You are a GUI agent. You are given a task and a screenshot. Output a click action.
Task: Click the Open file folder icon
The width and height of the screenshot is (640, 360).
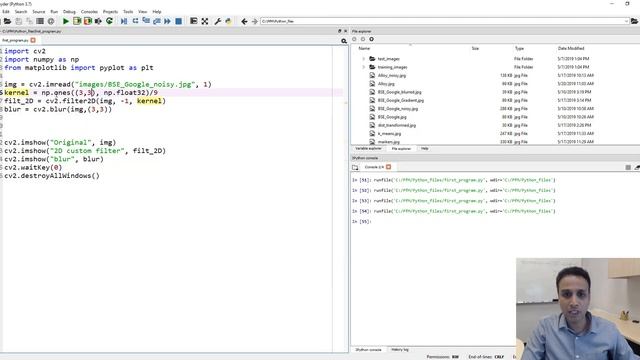coord(7,21)
